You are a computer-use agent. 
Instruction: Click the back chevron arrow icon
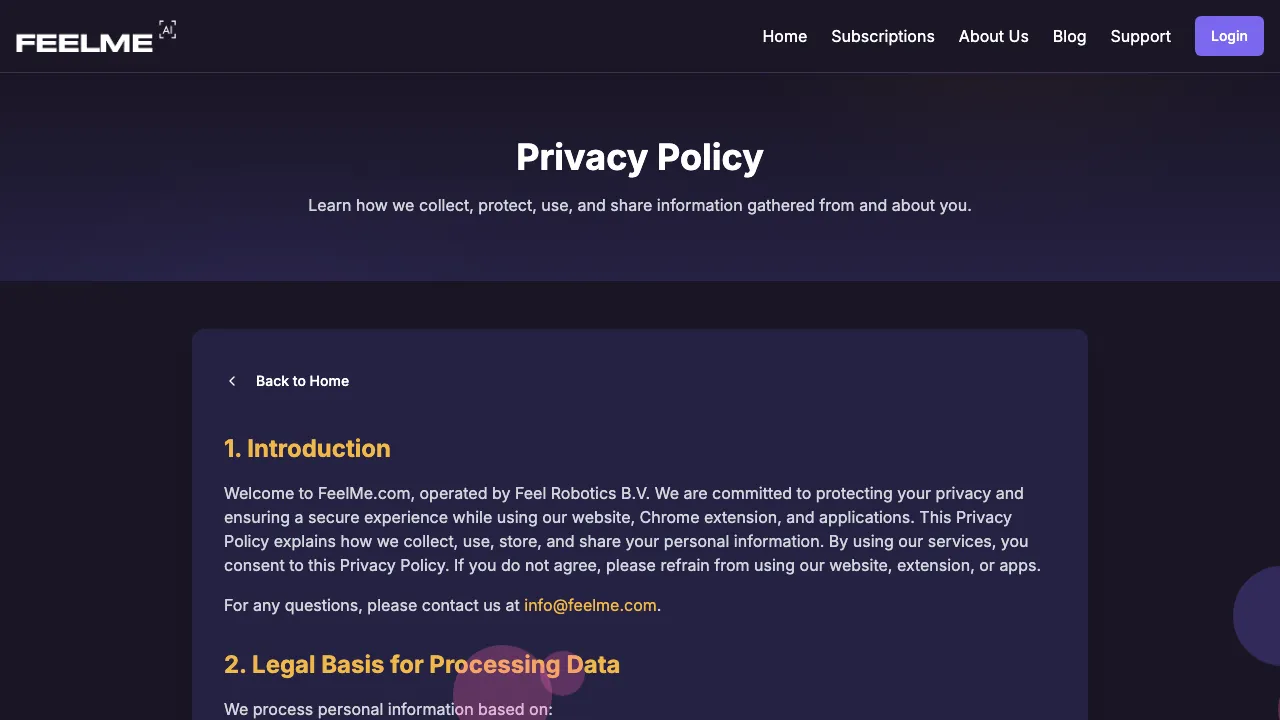tap(232, 381)
